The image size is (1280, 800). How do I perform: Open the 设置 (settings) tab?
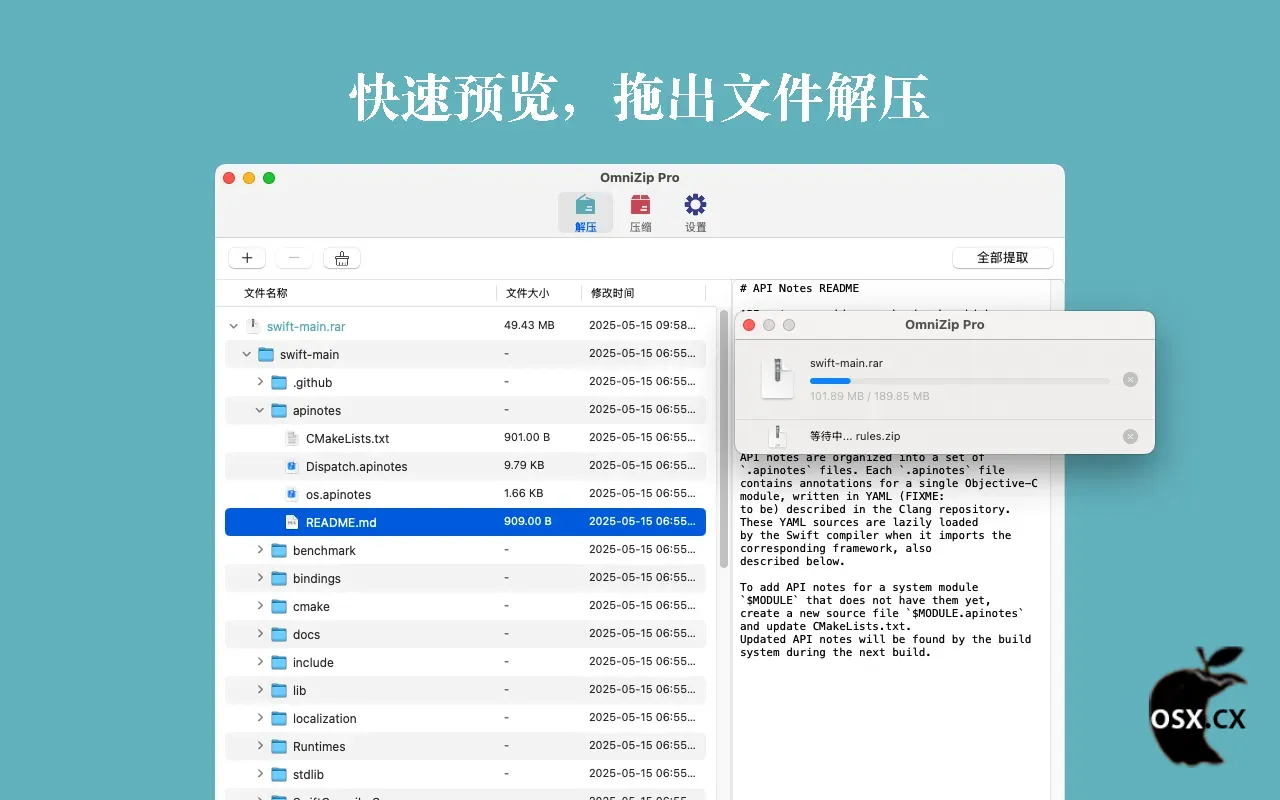click(695, 213)
